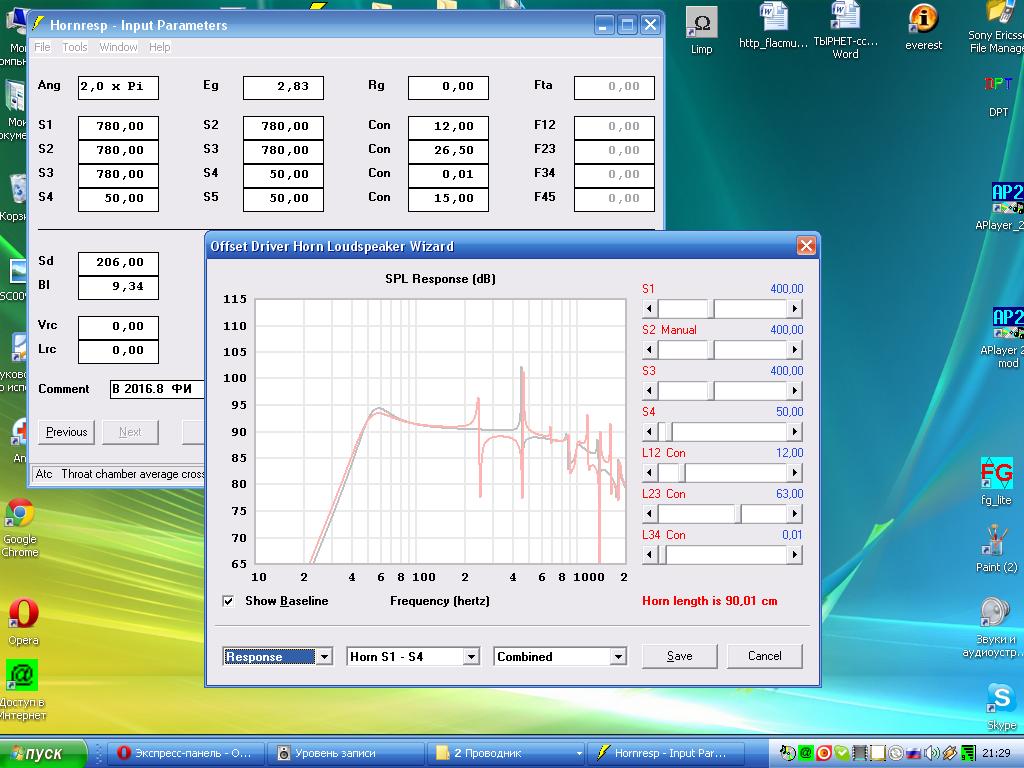Open the Limp desktop icon
Screen dimensions: 1024x768
[x=702, y=24]
